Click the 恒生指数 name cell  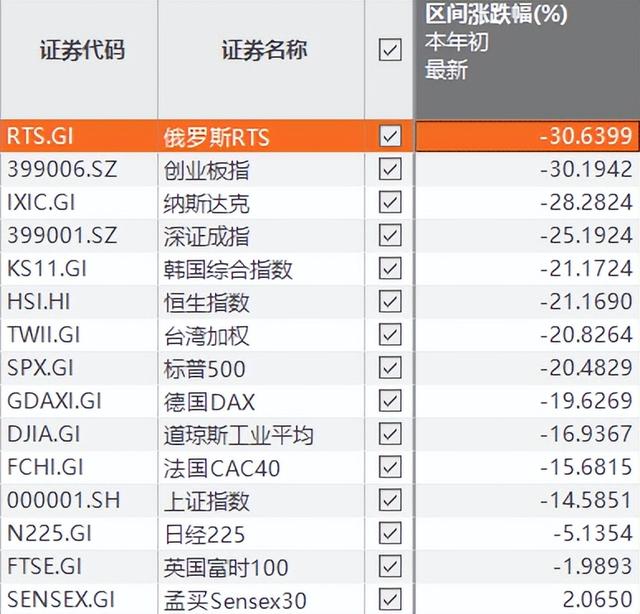click(x=261, y=301)
